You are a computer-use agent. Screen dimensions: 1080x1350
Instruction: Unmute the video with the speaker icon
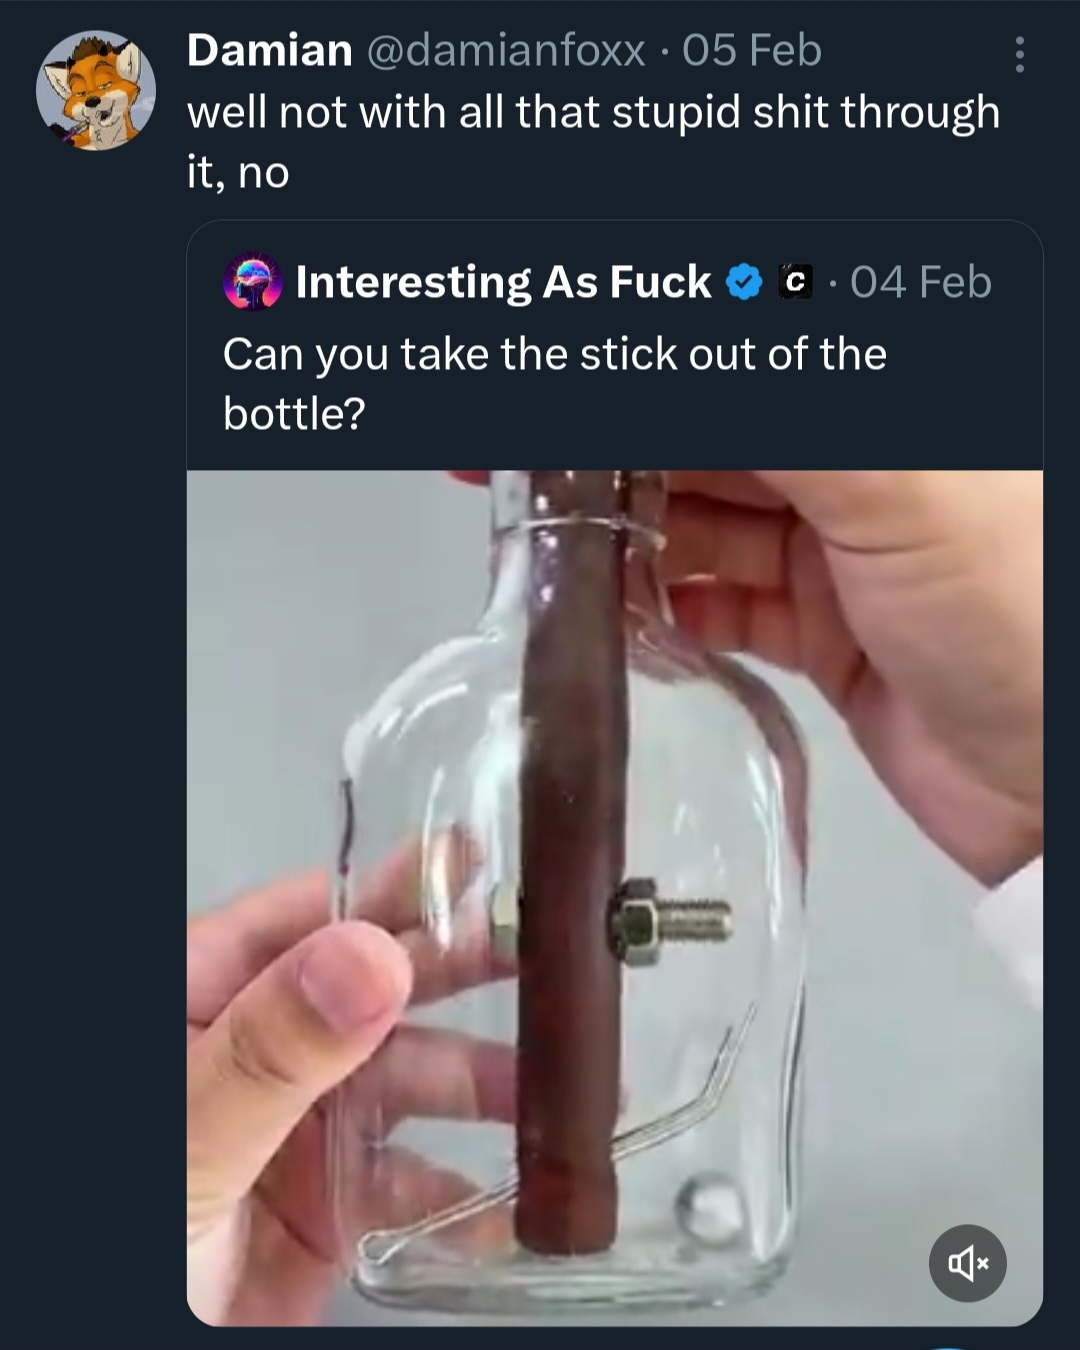967,1264
